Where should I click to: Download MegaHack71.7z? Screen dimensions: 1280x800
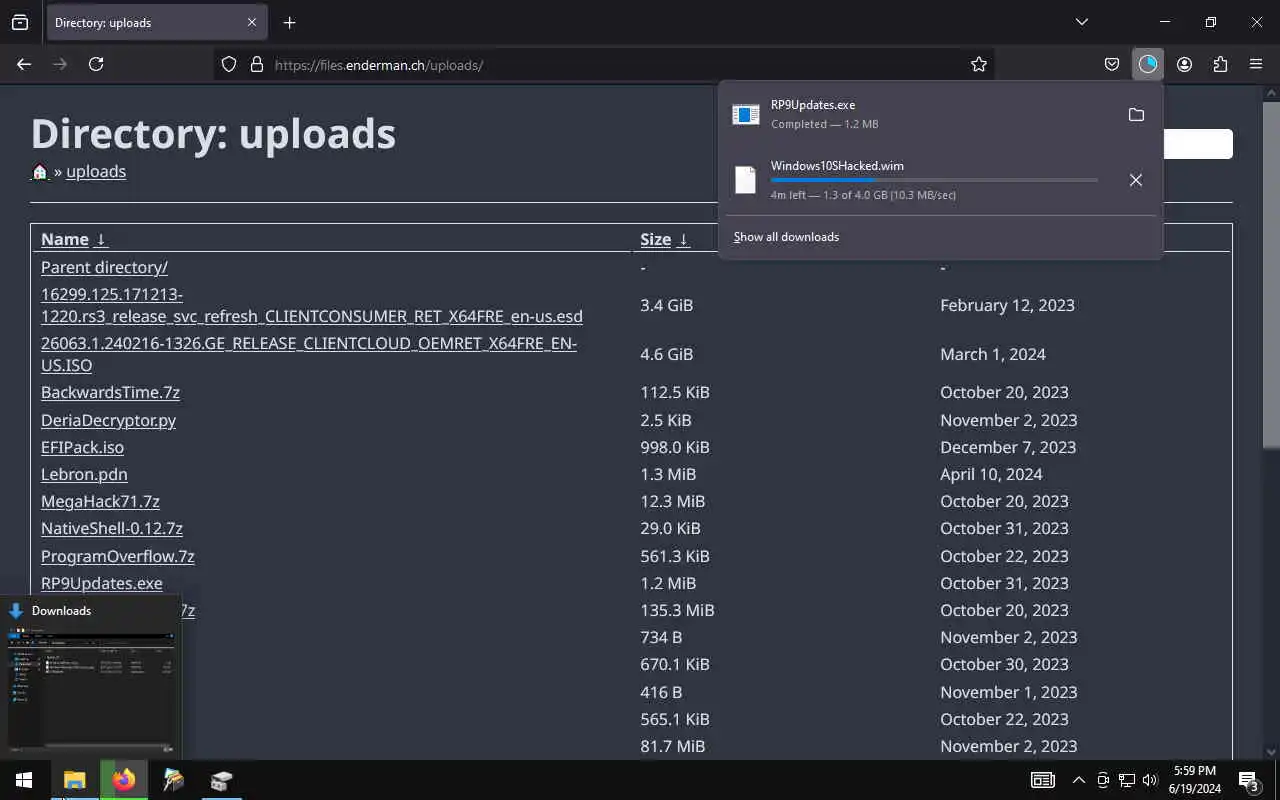tap(100, 501)
